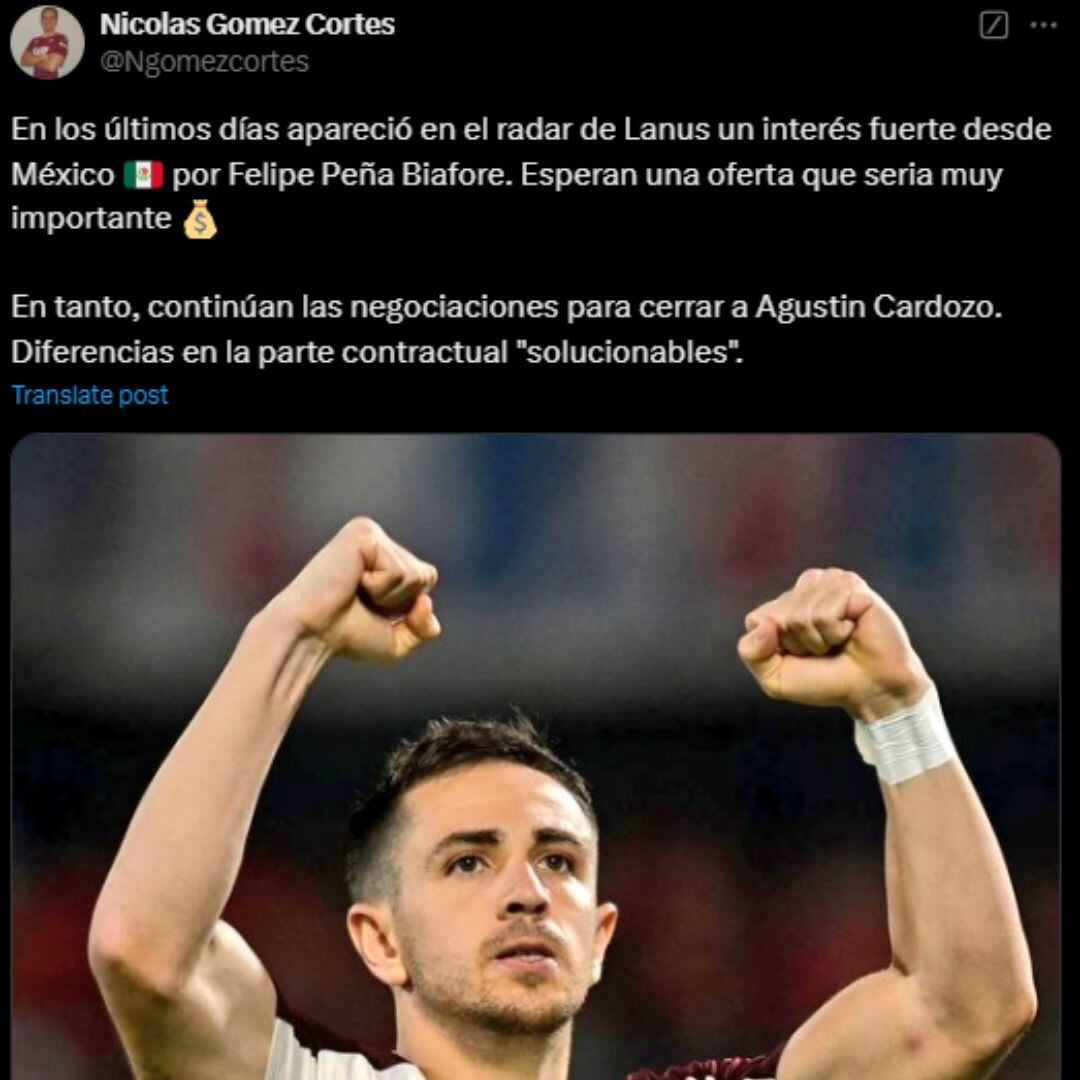Click the taped wrist in the photo
1080x1080 pixels.
[x=904, y=739]
